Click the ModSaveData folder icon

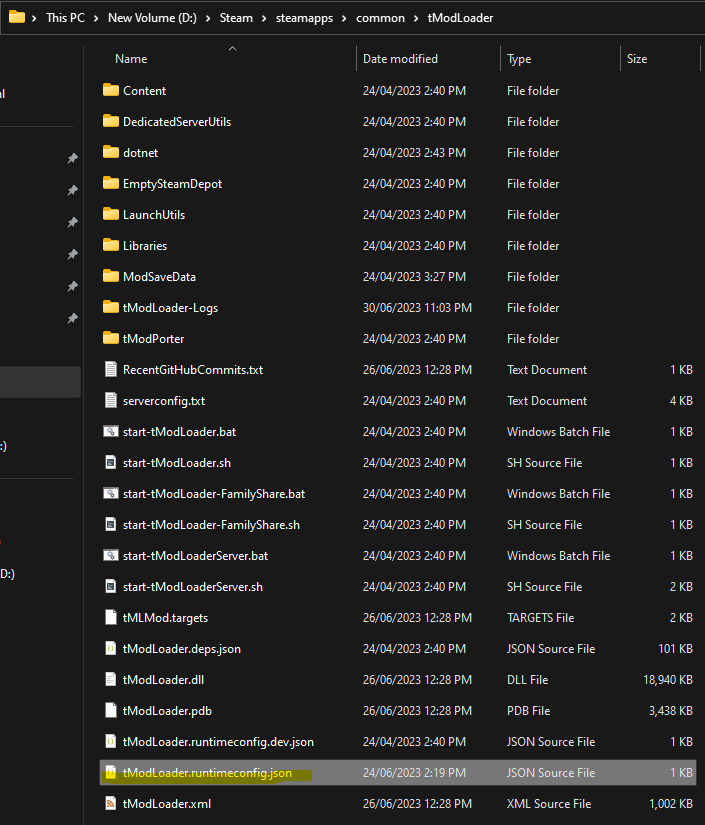pyautogui.click(x=110, y=276)
